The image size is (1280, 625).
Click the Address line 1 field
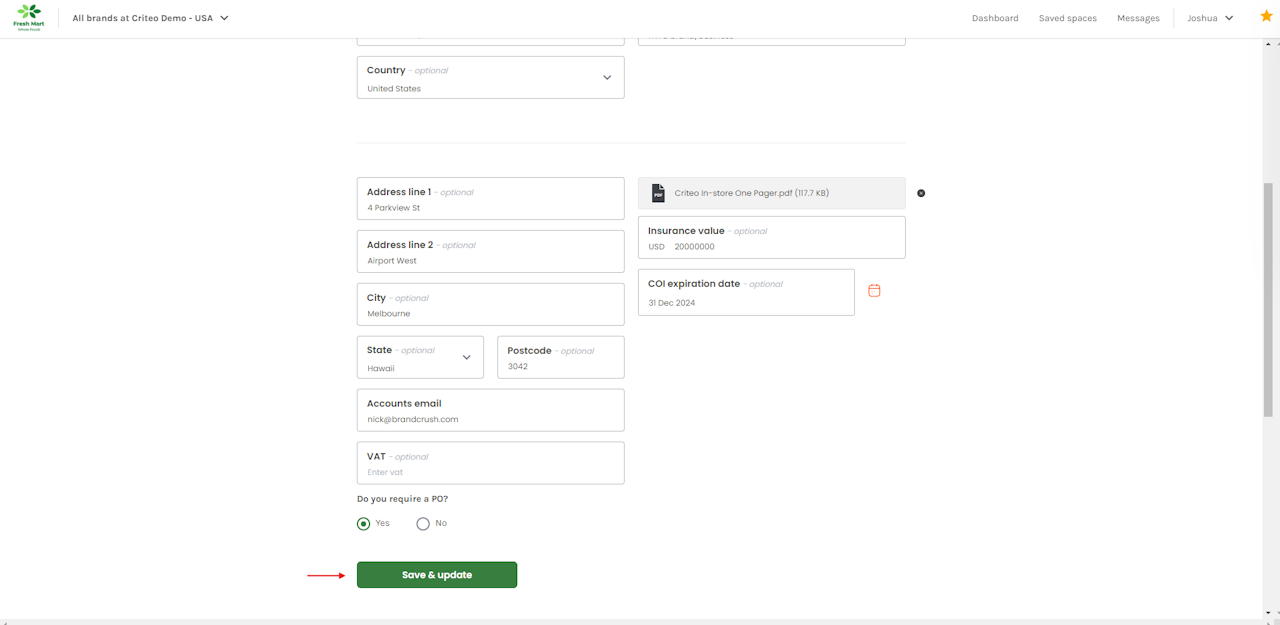(490, 208)
